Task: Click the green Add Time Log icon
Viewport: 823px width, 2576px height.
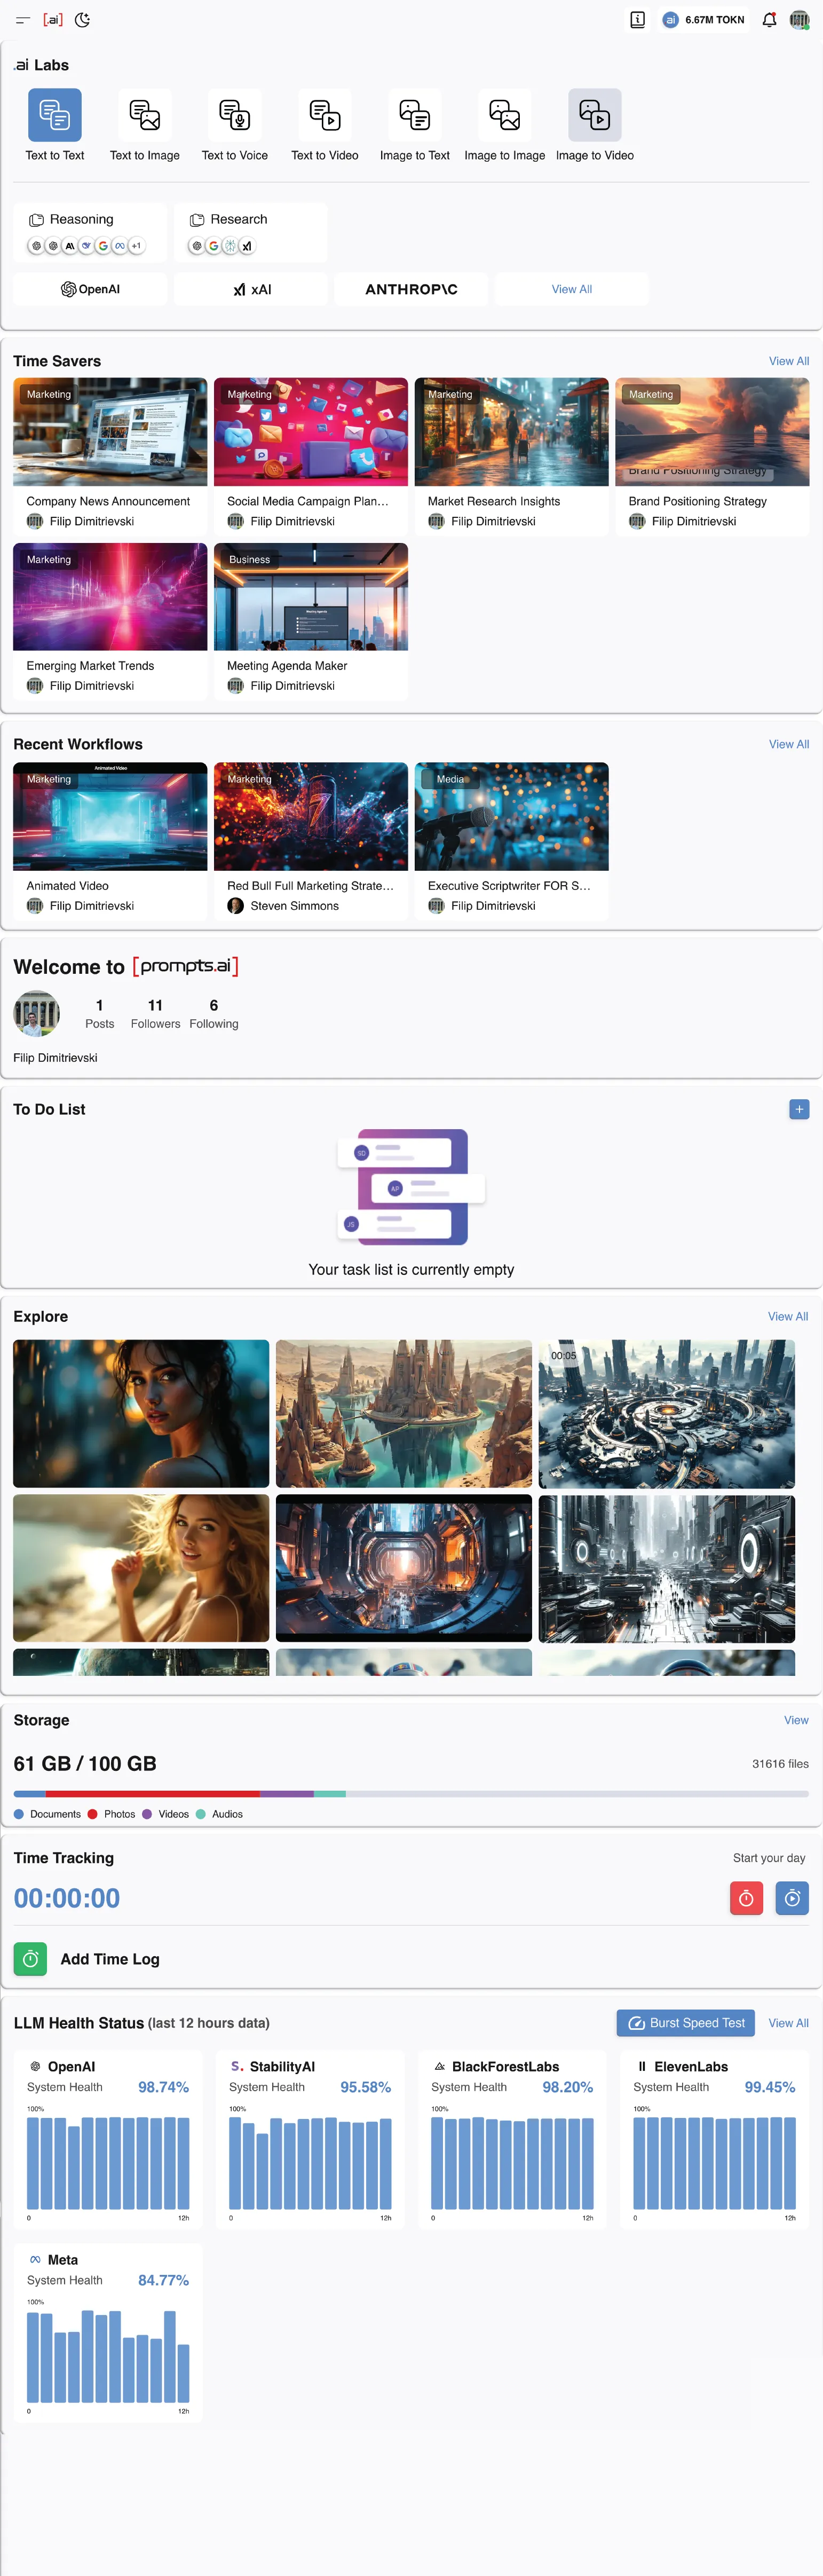Action: click(x=30, y=1959)
